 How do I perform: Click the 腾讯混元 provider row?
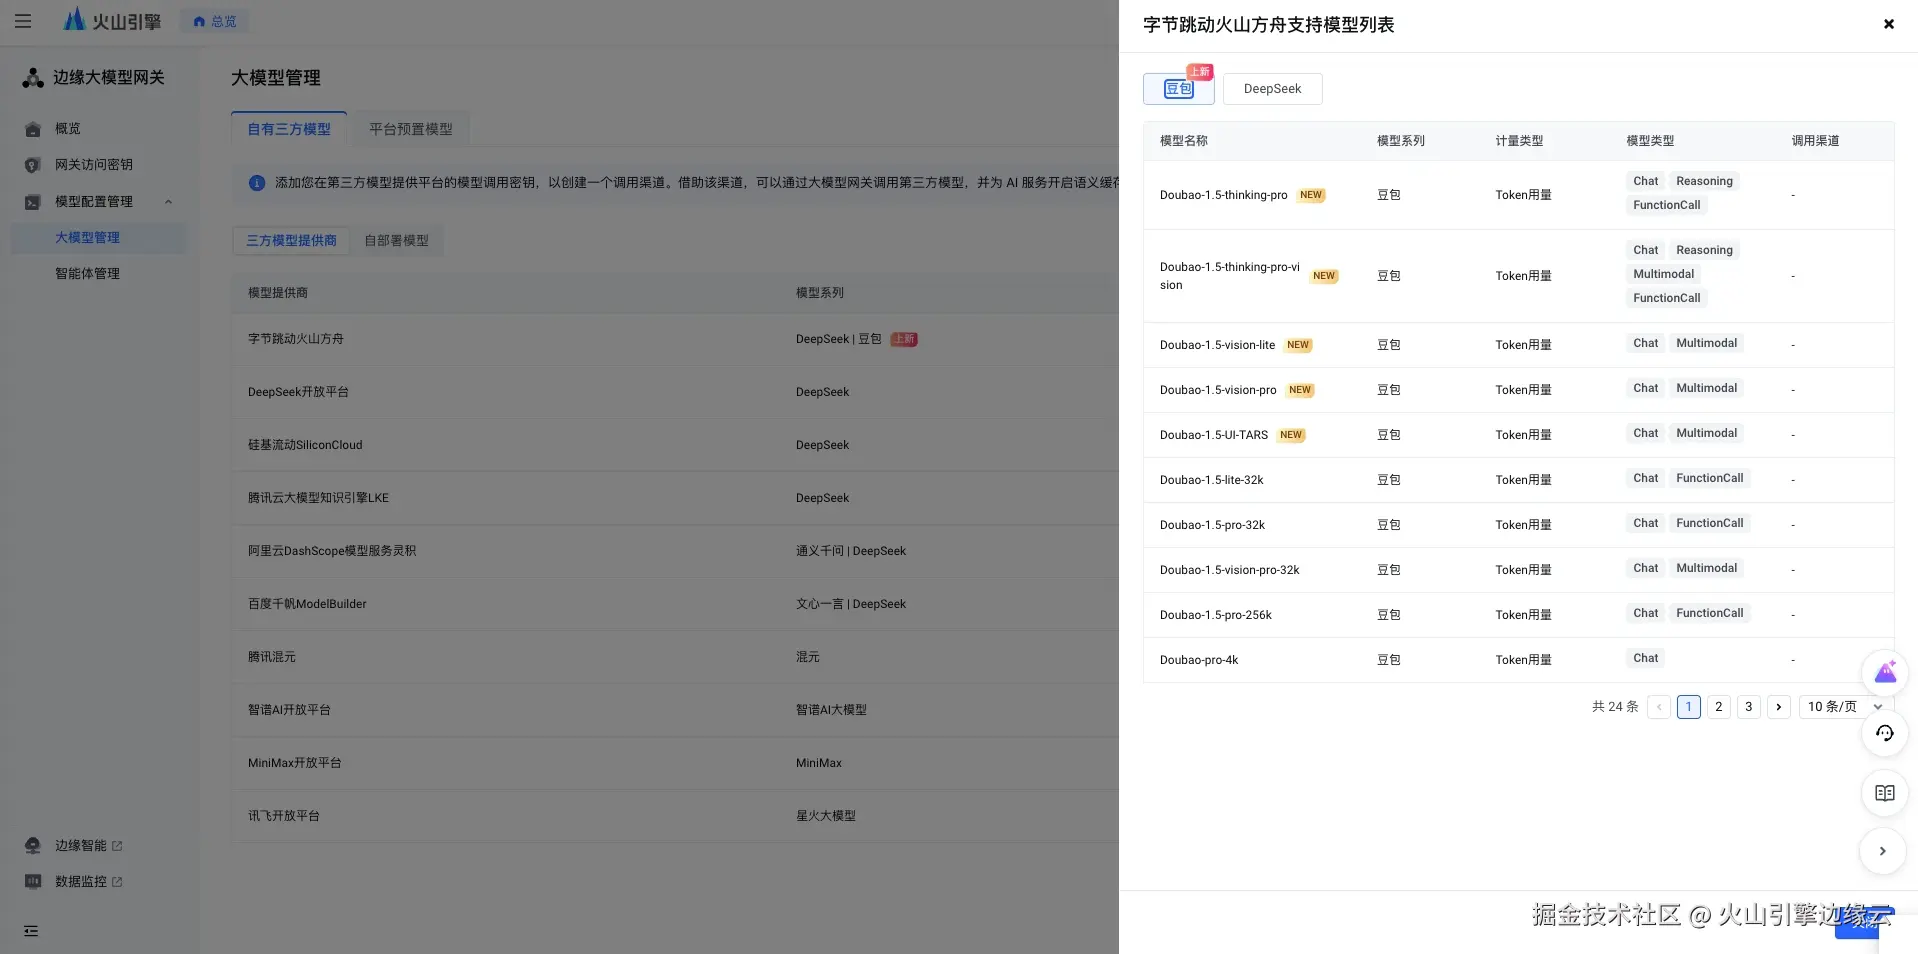click(675, 657)
